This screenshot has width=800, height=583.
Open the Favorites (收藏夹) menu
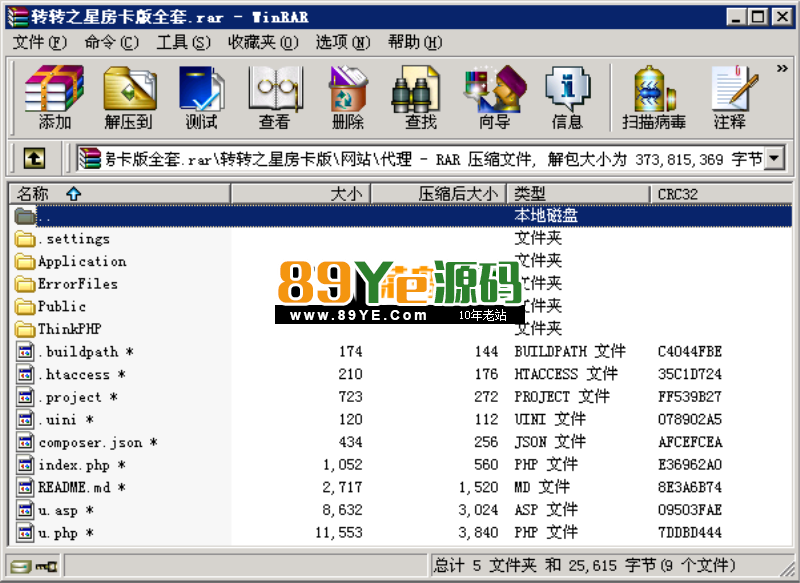(x=263, y=42)
